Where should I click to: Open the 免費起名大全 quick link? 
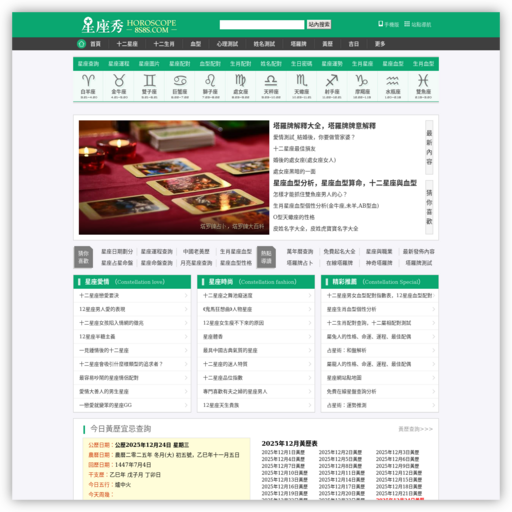339,252
